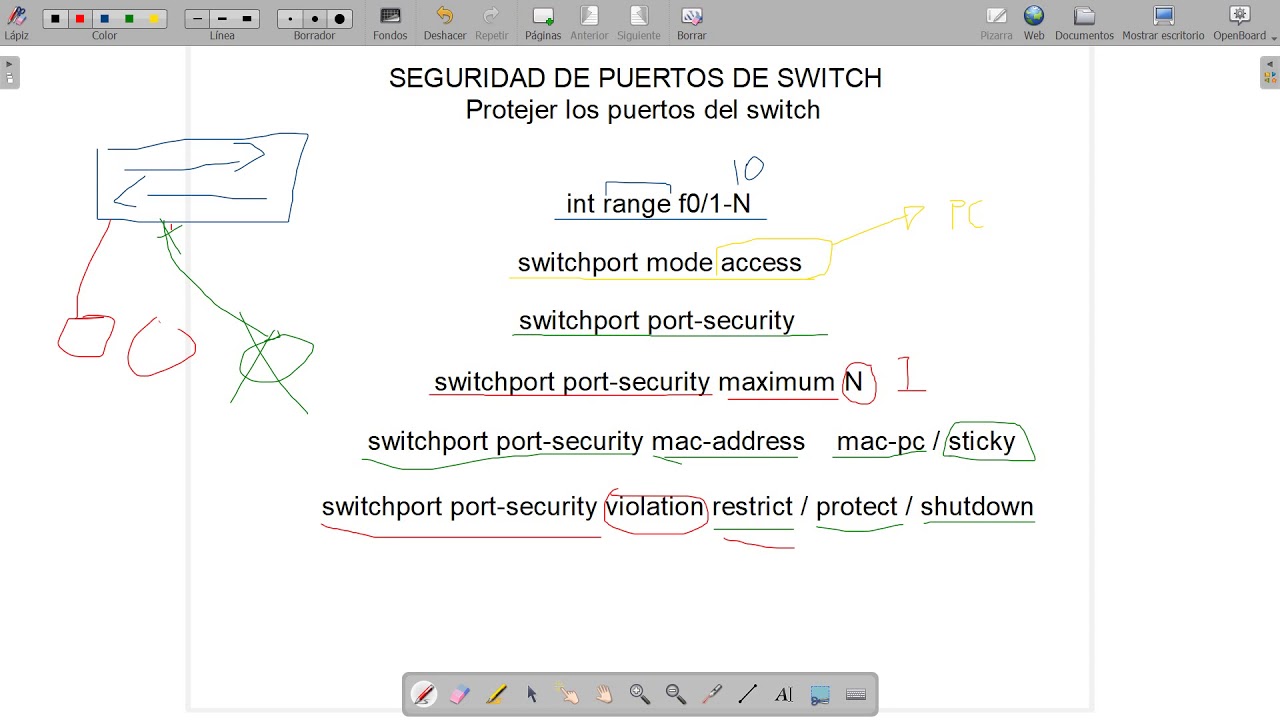Image resolution: width=1280 pixels, height=720 pixels.
Task: Click the 'switchport mode access' line
Action: click(x=659, y=263)
